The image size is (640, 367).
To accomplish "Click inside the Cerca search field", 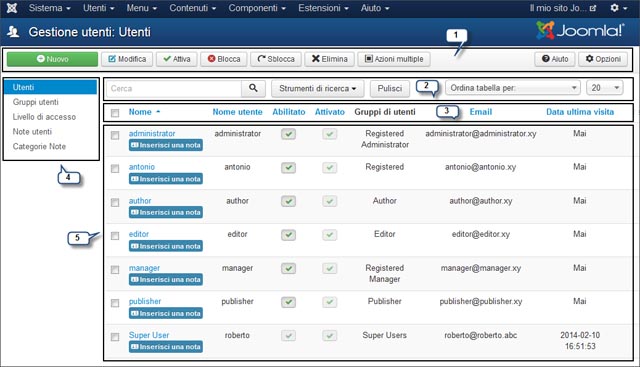I will 174,88.
